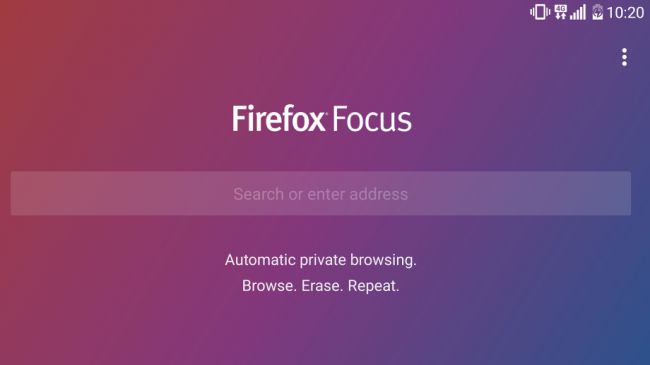Tap the cellular signal strength bars
650x365 pixels.
point(578,12)
